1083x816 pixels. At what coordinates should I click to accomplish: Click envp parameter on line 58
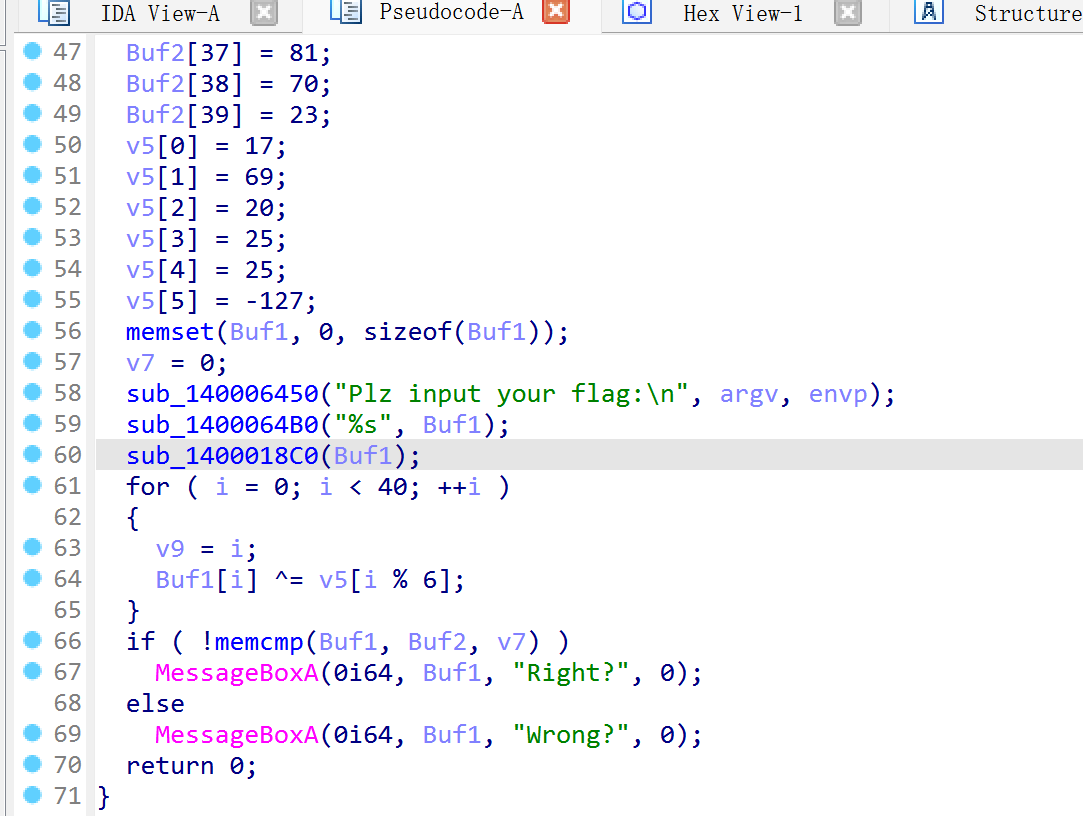(838, 394)
